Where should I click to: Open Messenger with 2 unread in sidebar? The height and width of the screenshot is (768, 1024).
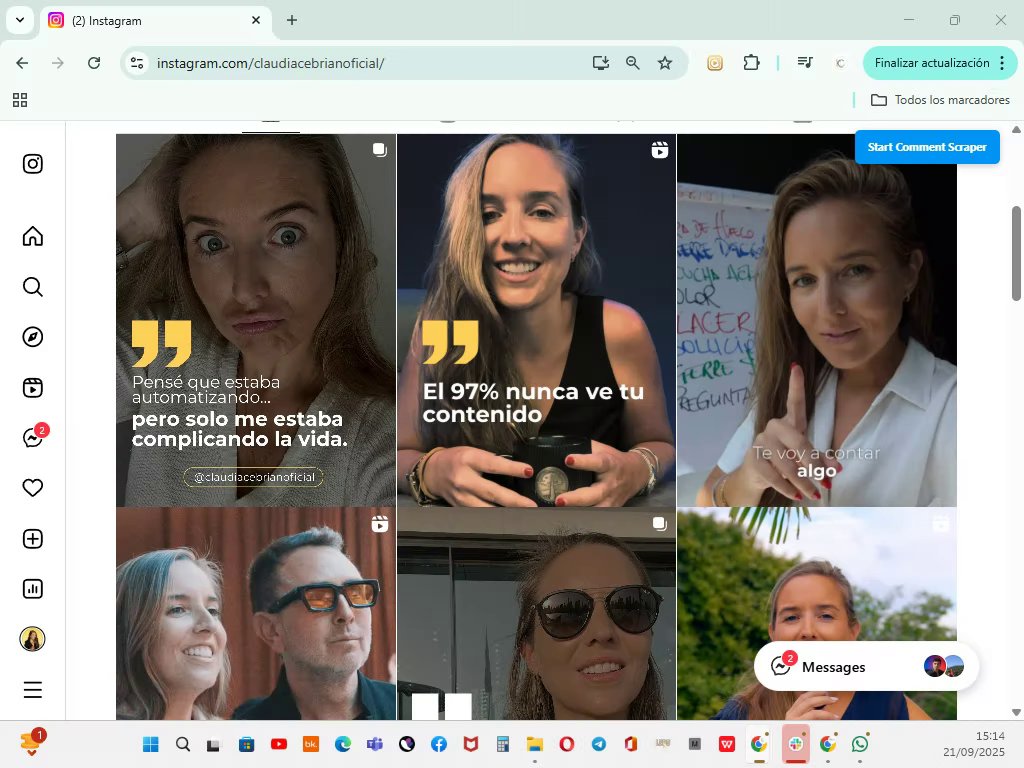[34, 436]
